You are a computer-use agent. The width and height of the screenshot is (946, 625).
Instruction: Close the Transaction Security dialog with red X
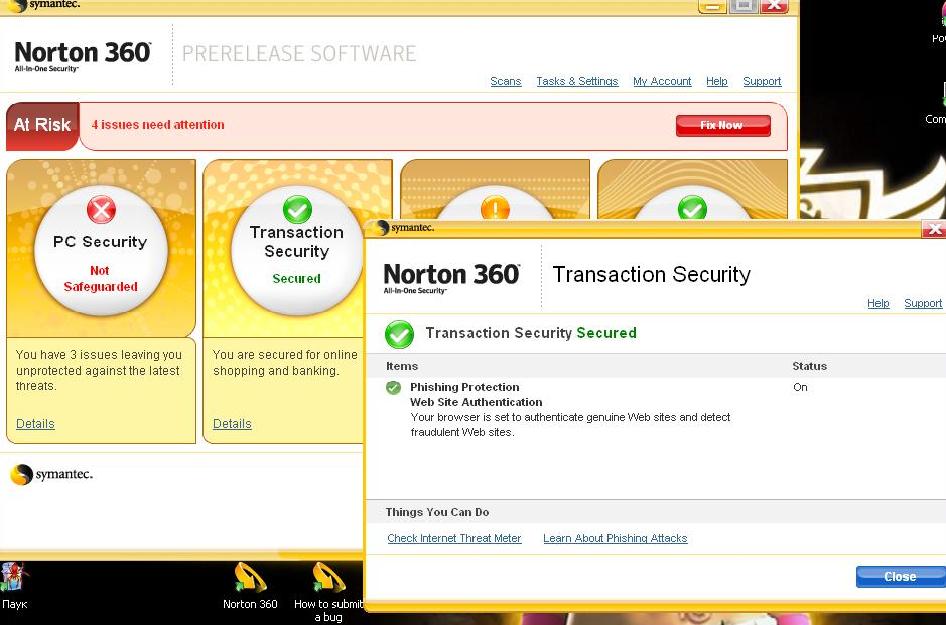coord(934,229)
